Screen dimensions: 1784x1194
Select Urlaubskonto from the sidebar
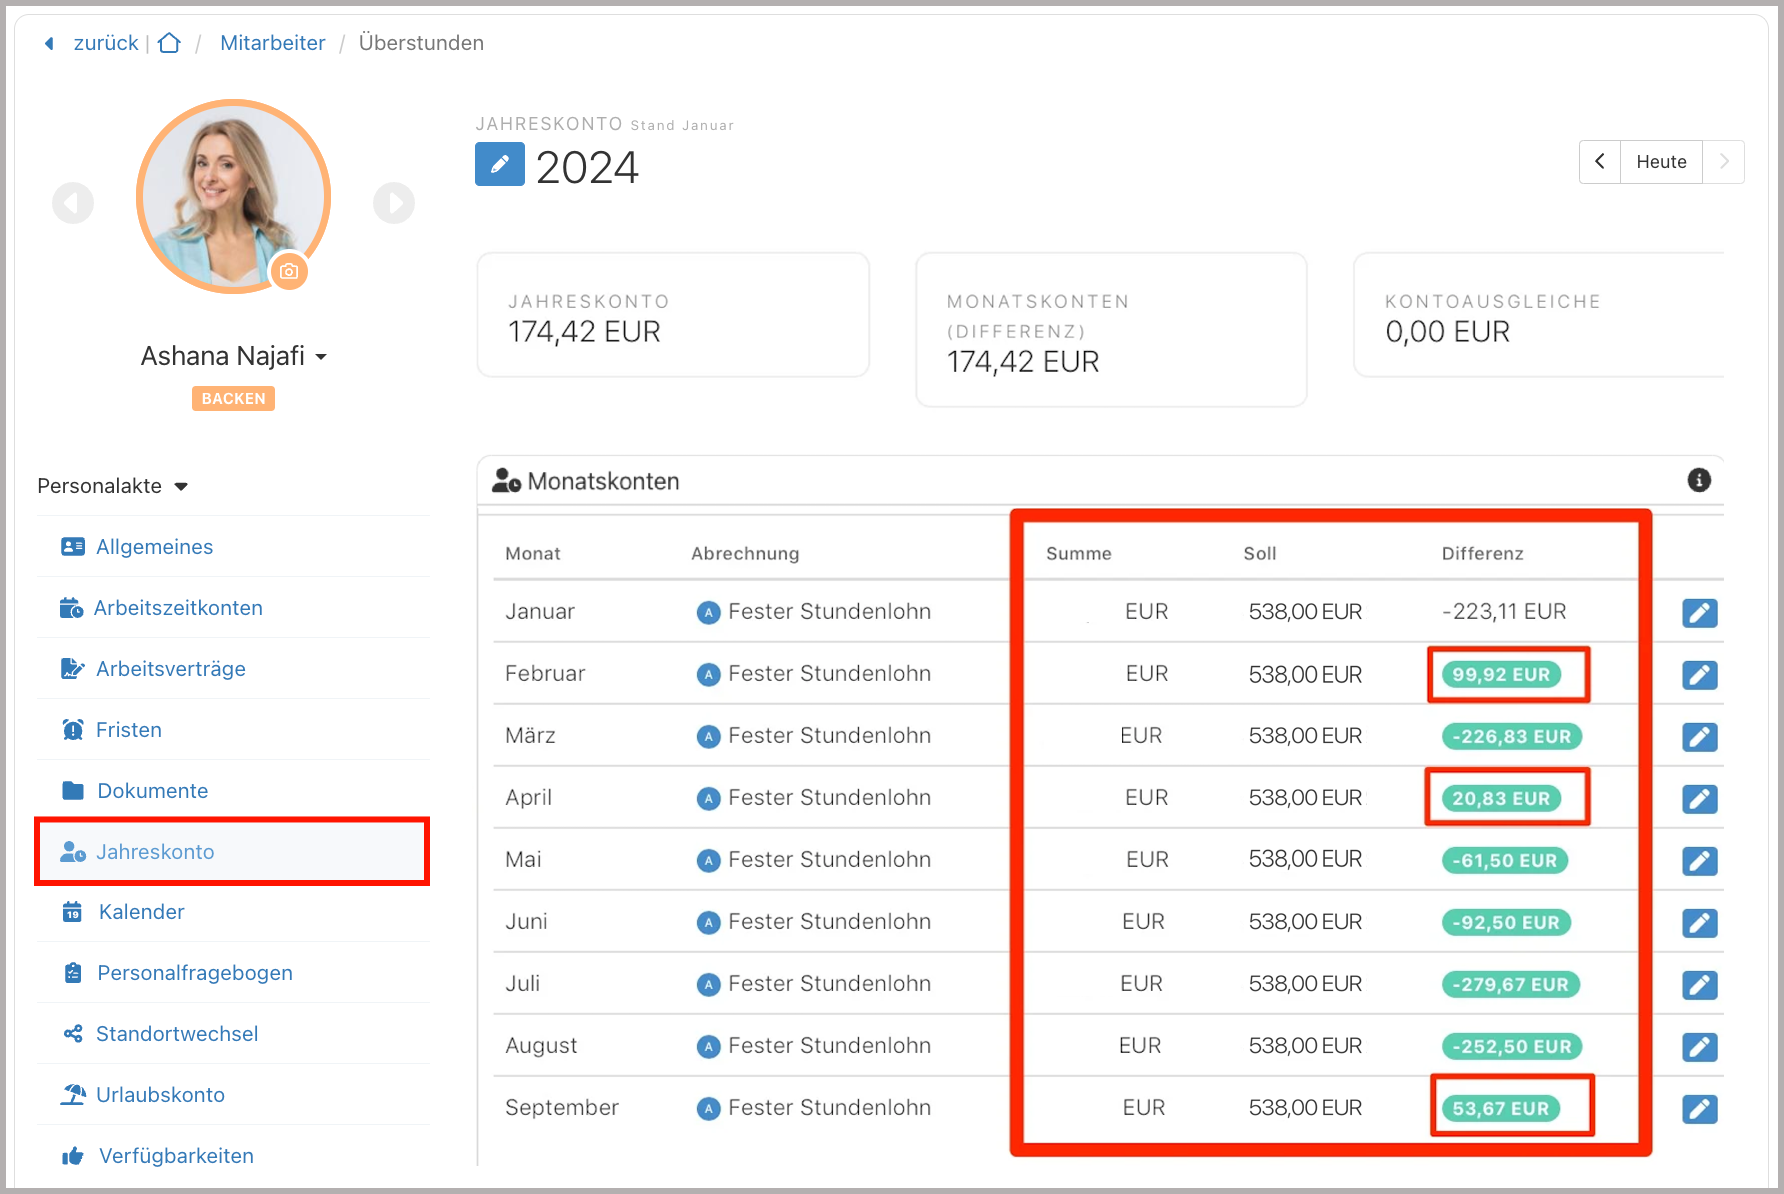tap(160, 1095)
